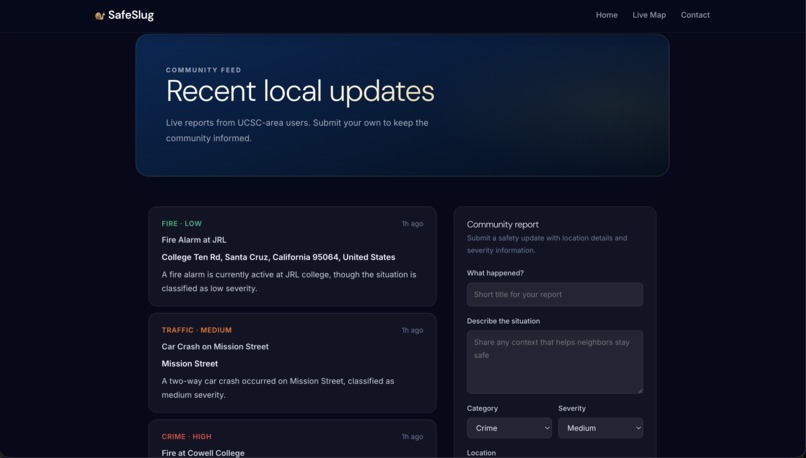Click the 'Location' field label

point(481,453)
